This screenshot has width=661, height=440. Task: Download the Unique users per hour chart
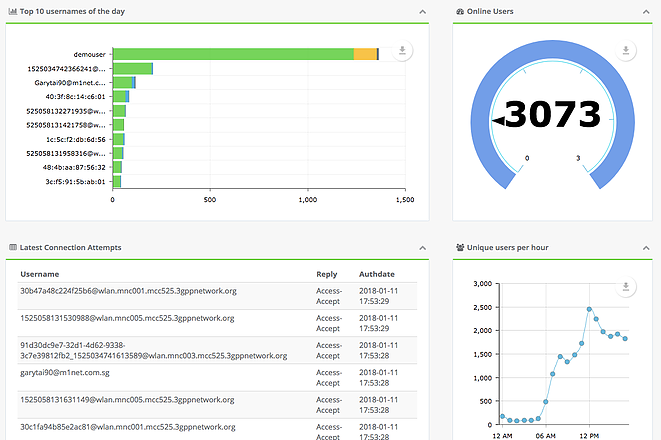tap(625, 288)
